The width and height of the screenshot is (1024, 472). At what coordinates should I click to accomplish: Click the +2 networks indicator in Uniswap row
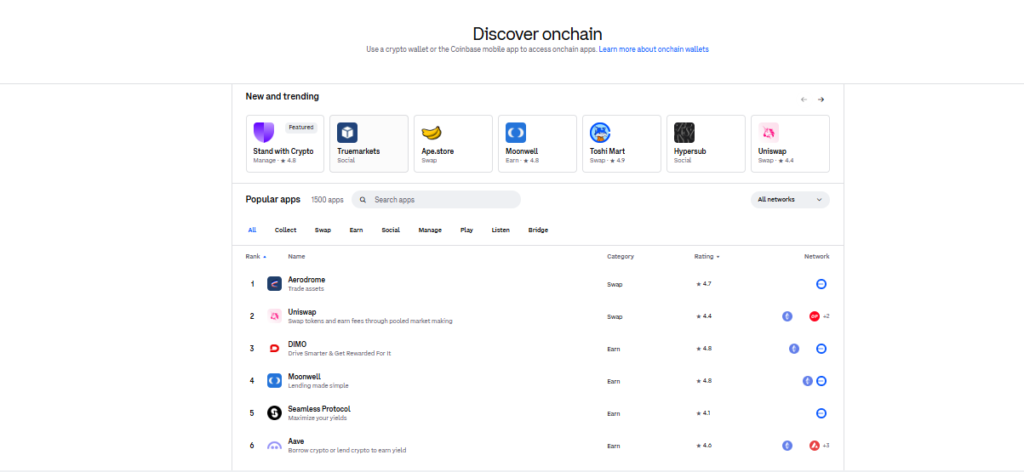point(826,316)
